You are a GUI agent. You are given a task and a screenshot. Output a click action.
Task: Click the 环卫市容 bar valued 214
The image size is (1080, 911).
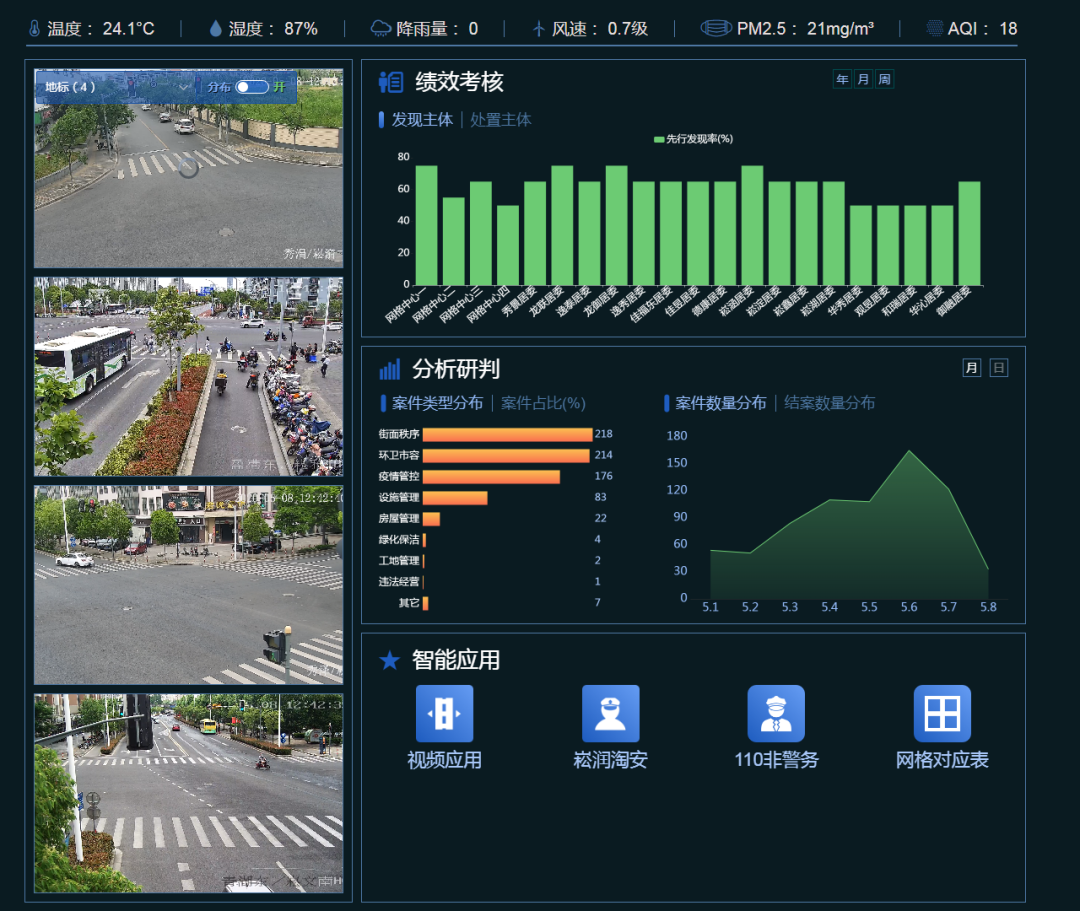coord(506,456)
